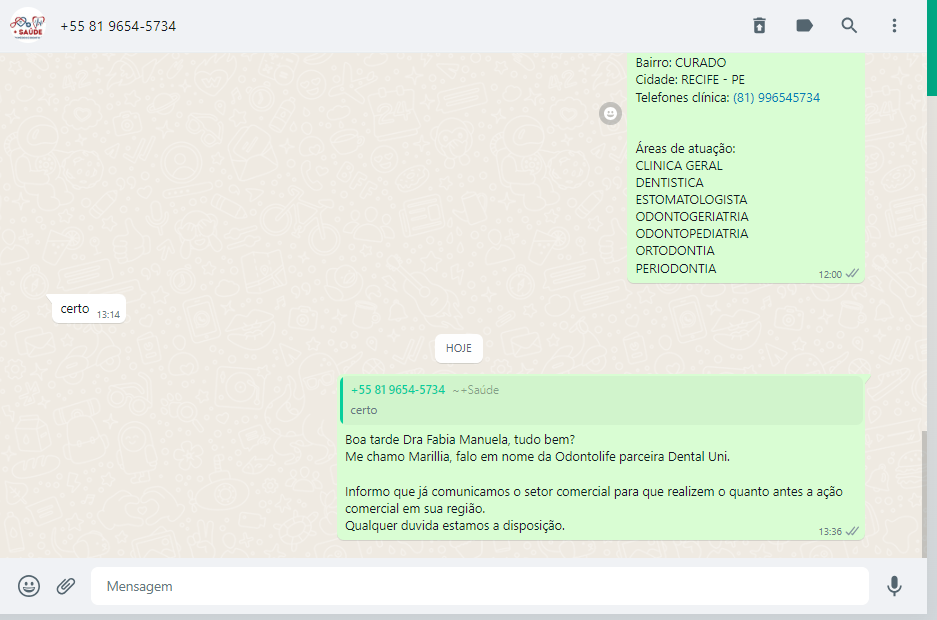Viewport: 937px width, 620px height.
Task: Click the chat scrollbar thumb
Action: [x=924, y=494]
